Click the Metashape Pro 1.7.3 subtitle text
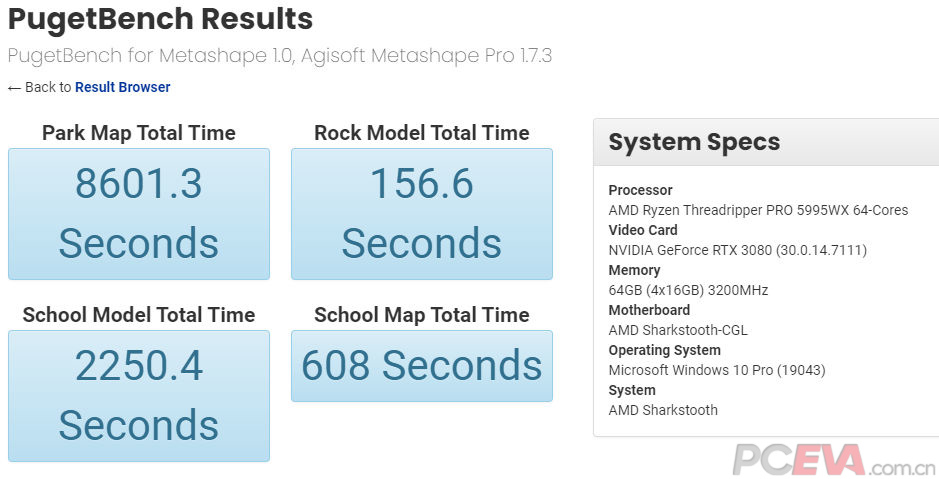This screenshot has width=939, height=479. pyautogui.click(x=279, y=55)
